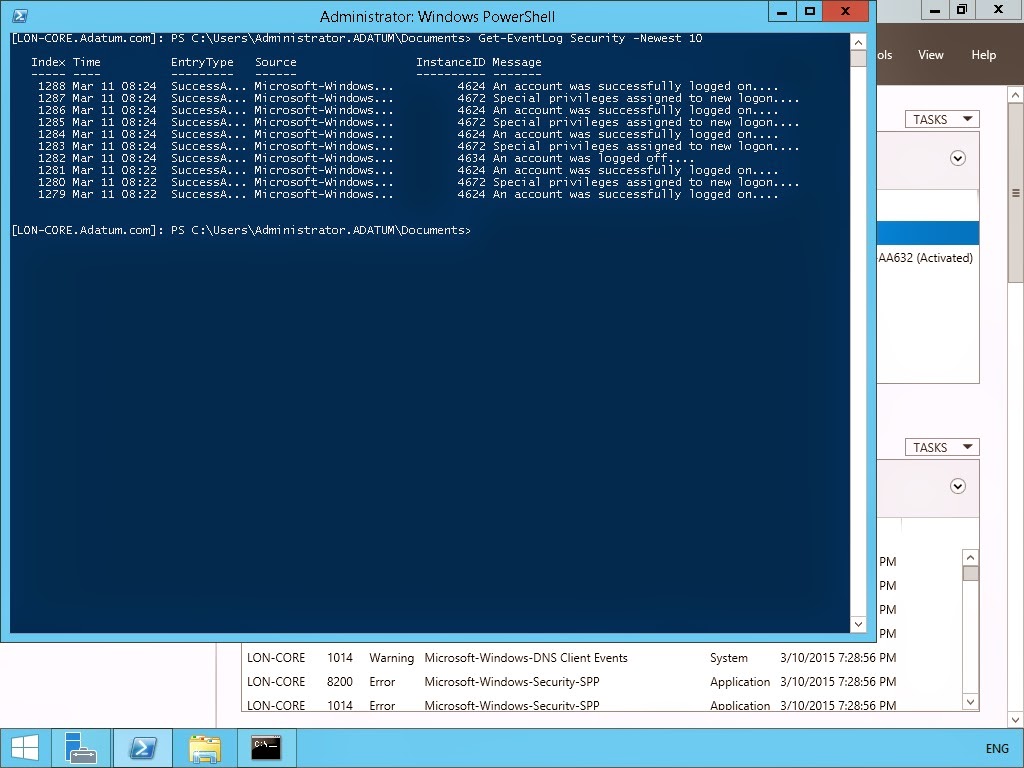Collapse the top panel via its chevron
Viewport: 1024px width, 768px height.
(957, 158)
